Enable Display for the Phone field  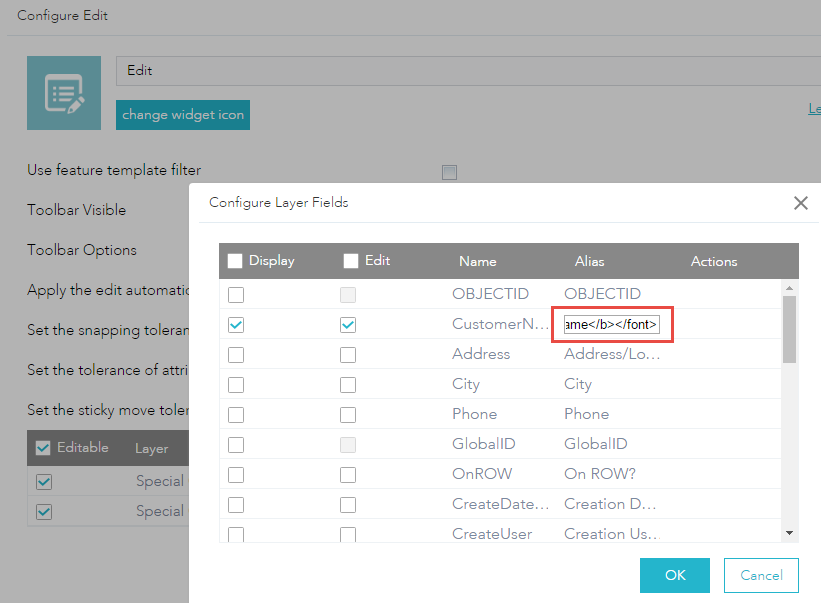236,415
